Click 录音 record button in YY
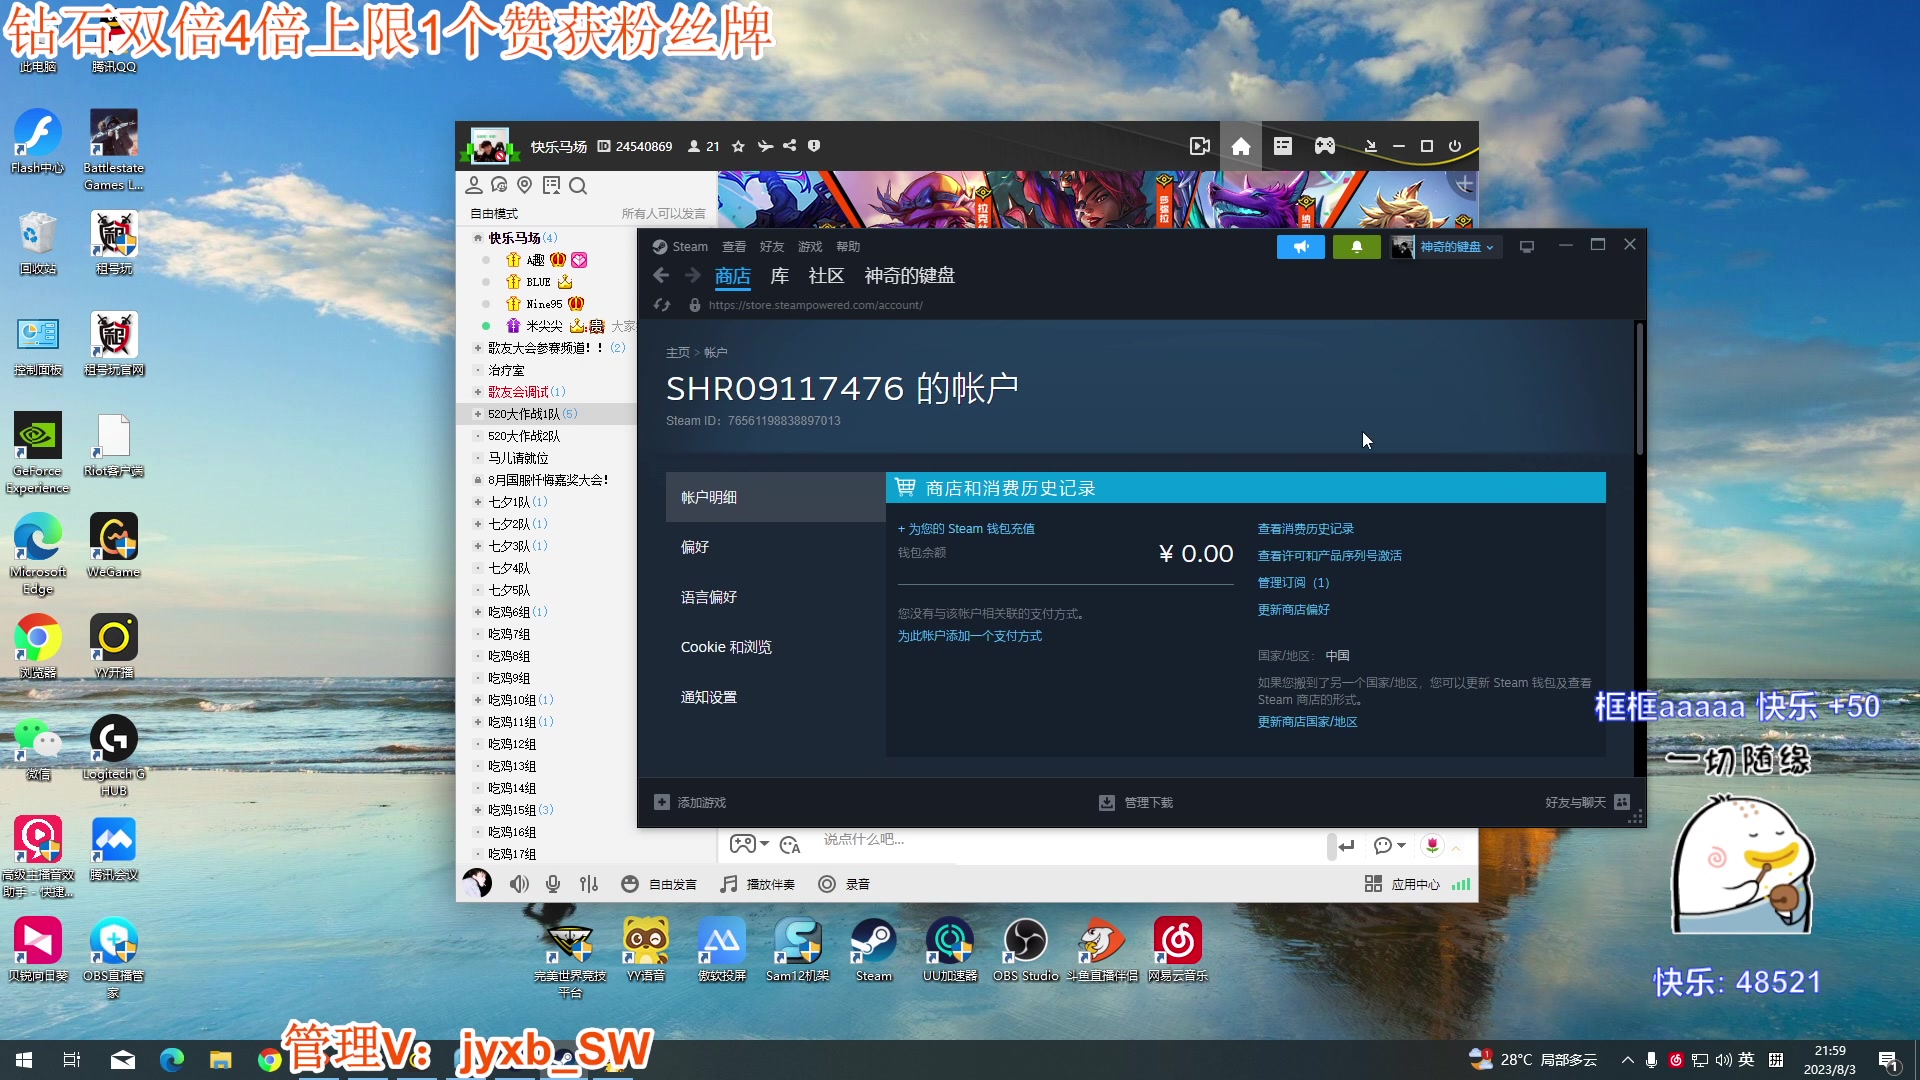Viewport: 1920px width, 1080px height. [x=844, y=884]
